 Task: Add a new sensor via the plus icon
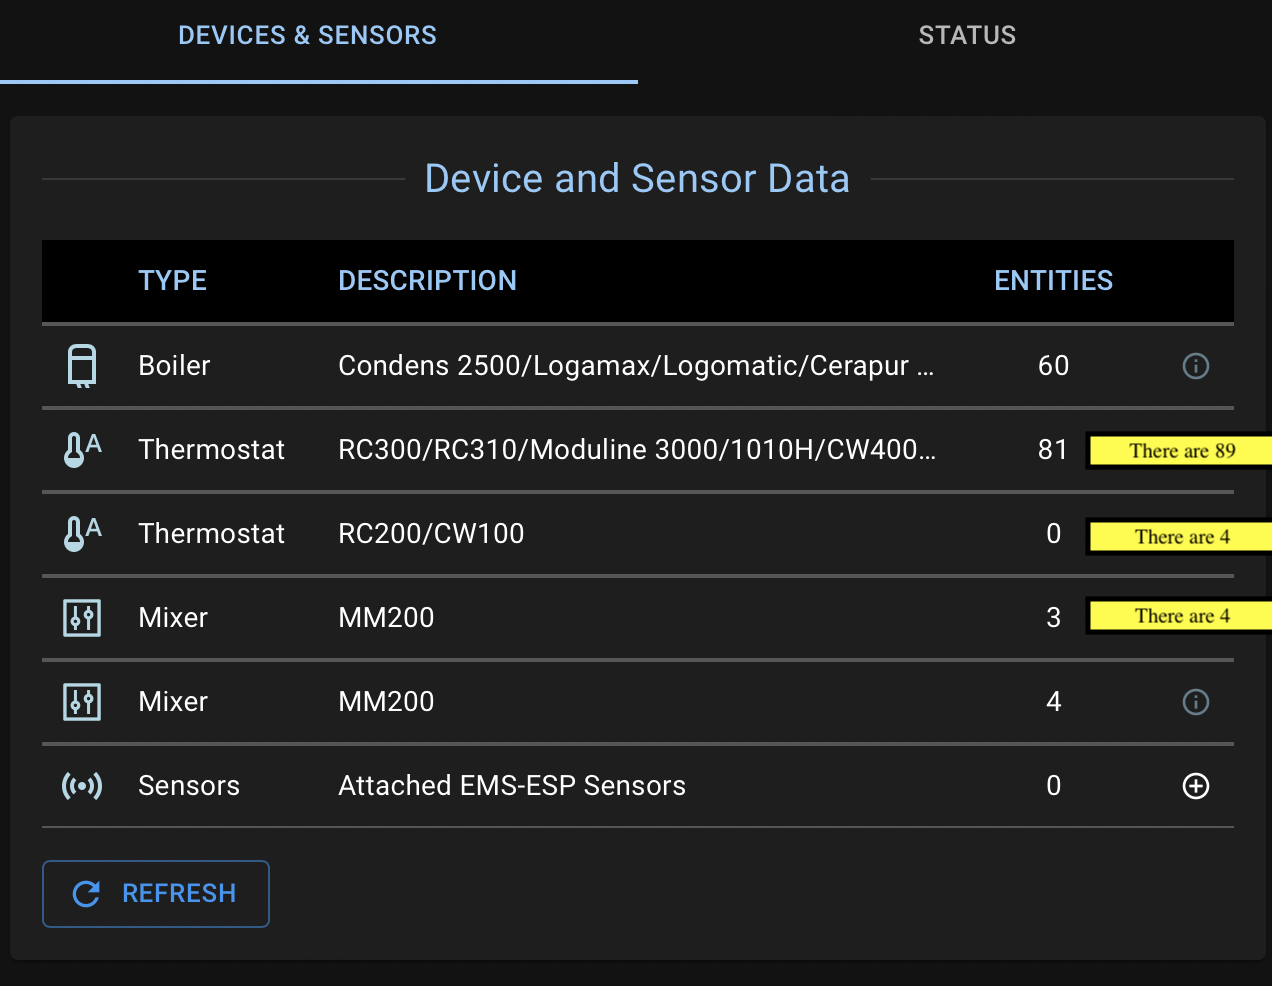coord(1196,786)
